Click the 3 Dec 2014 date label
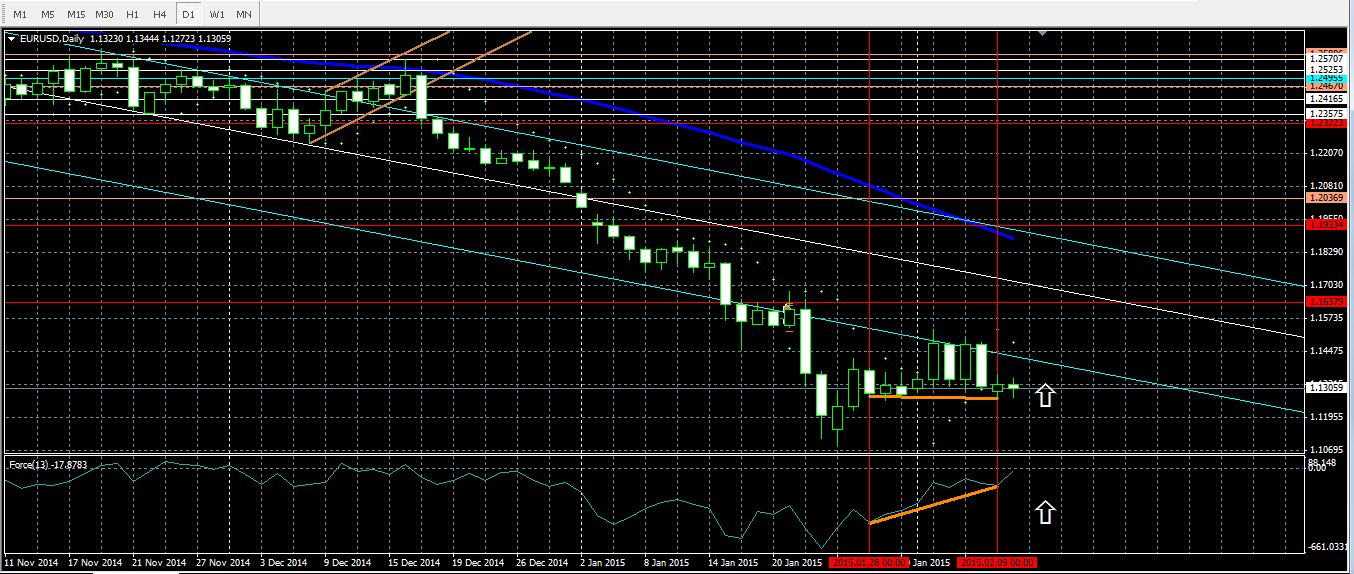This screenshot has height=574, width=1354. [284, 563]
